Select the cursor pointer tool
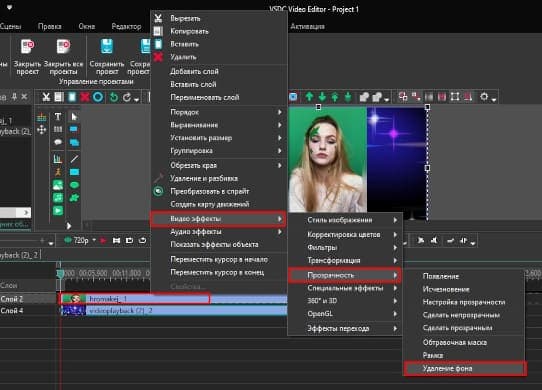542x390 pixels. pos(74,117)
